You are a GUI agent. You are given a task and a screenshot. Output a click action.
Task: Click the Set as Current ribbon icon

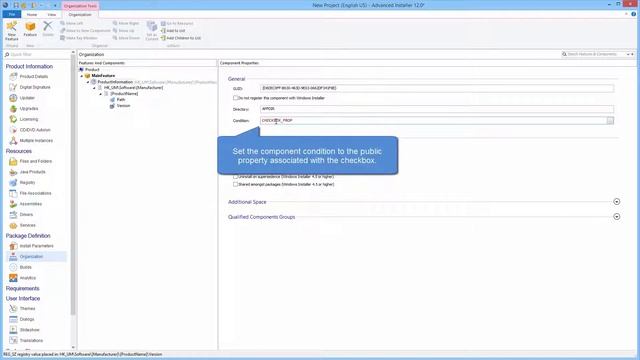point(152,27)
